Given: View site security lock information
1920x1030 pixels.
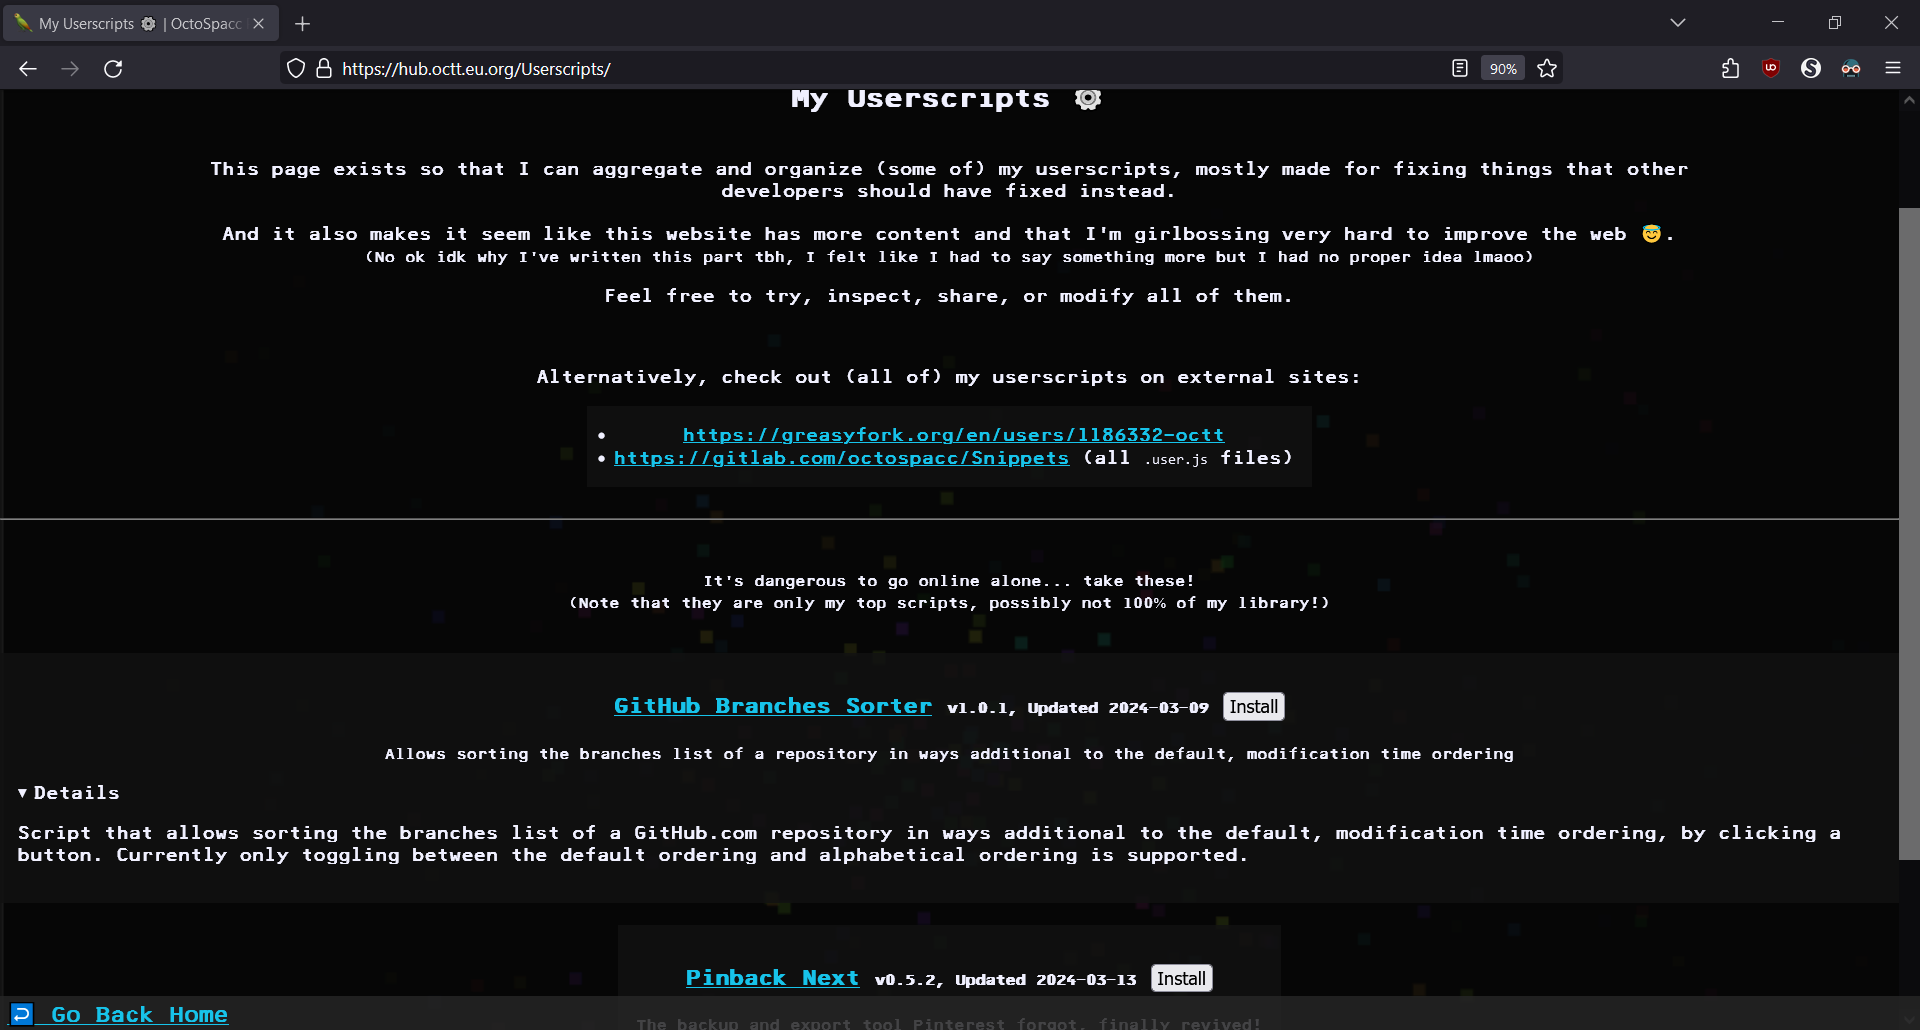Looking at the screenshot, I should (324, 68).
